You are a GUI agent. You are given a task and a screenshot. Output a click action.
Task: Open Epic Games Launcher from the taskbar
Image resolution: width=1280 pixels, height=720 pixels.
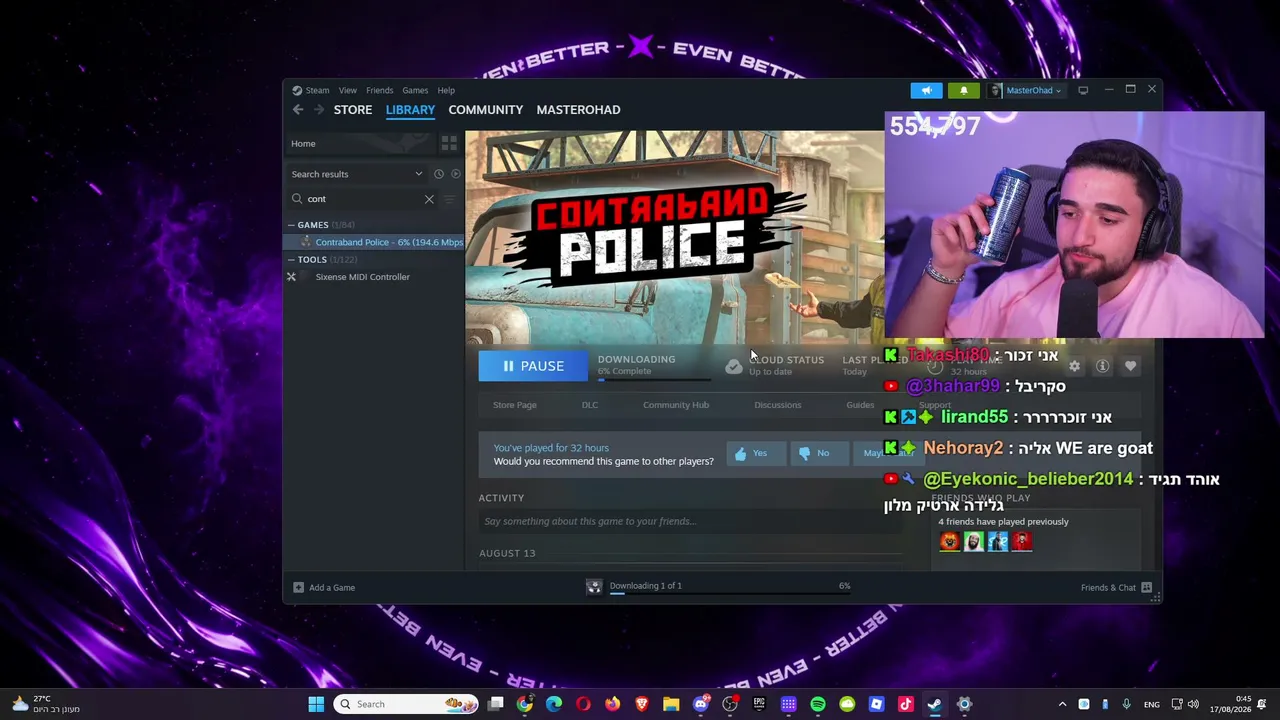tap(759, 704)
